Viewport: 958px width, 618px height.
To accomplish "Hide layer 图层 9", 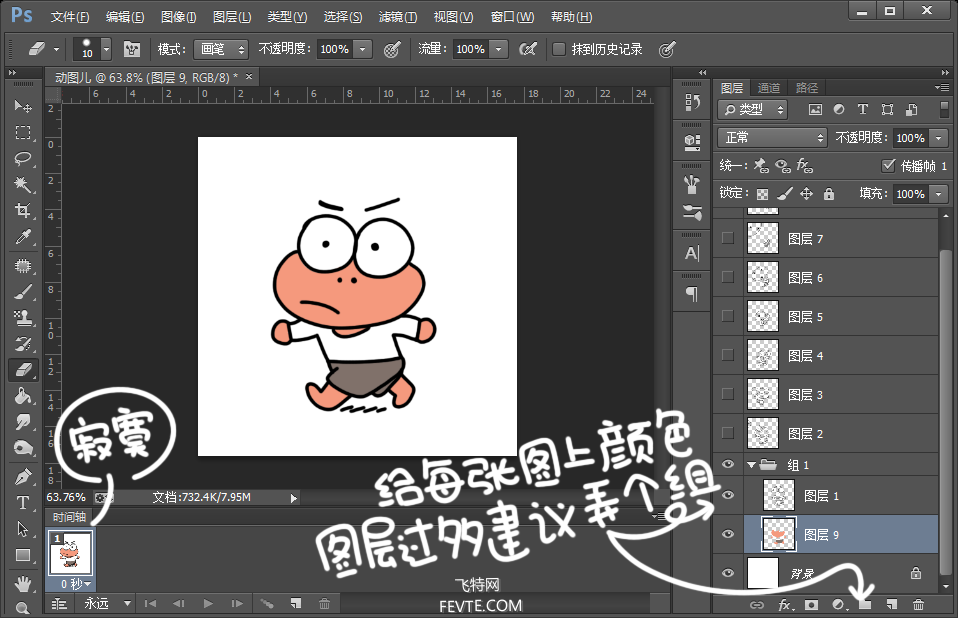I will pos(728,534).
